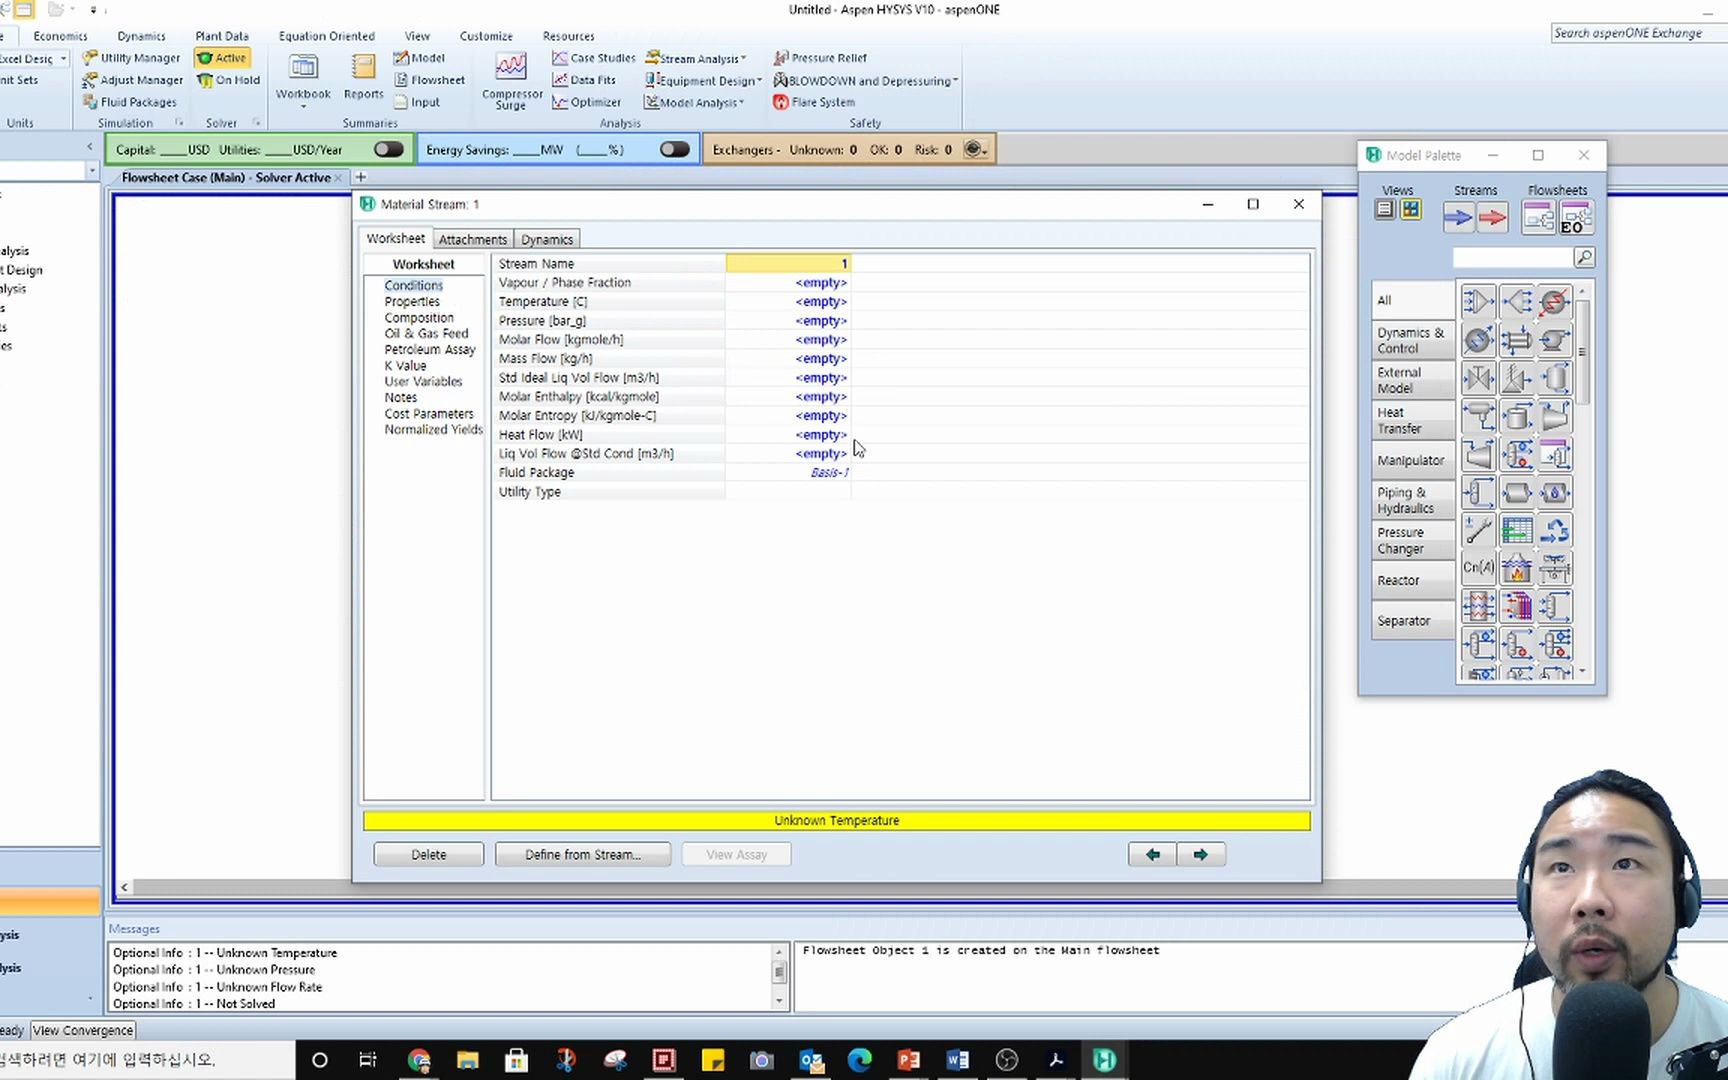
Task: Select the blue material stream arrow in Model Palette
Action: [x=1458, y=217]
